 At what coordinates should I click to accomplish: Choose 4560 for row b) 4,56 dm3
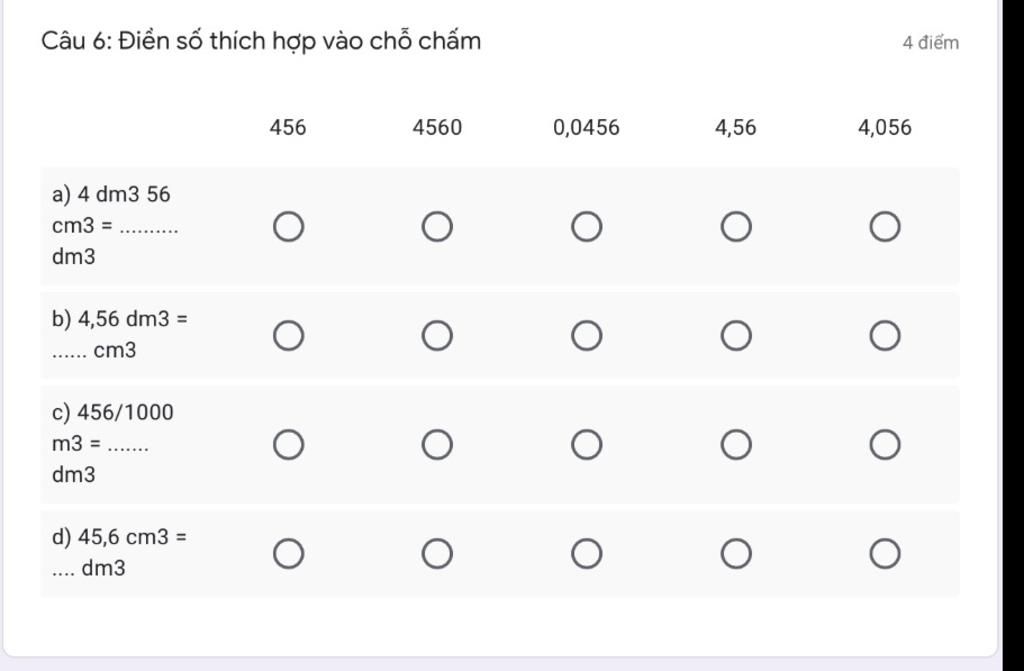tap(437, 336)
